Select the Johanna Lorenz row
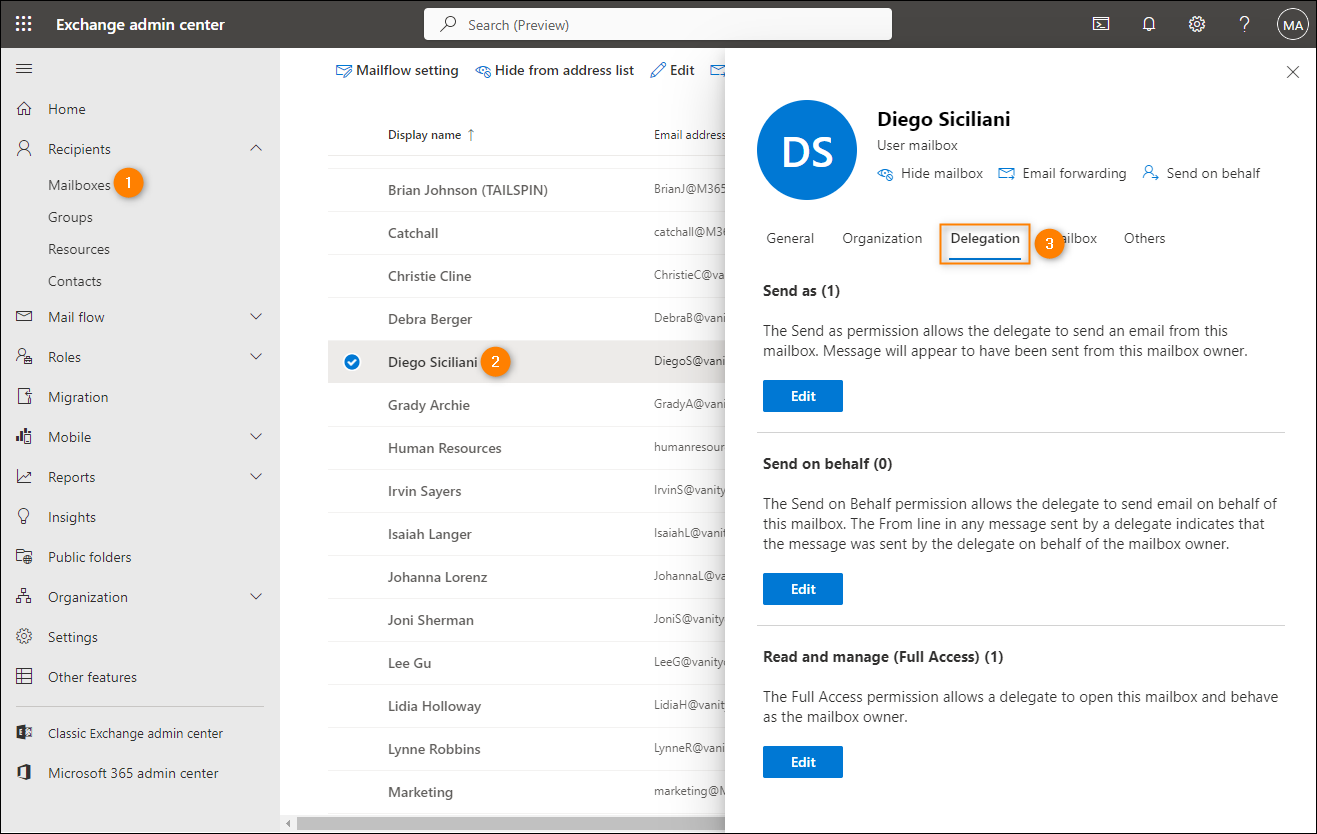Viewport: 1317px width, 834px height. pyautogui.click(x=526, y=577)
